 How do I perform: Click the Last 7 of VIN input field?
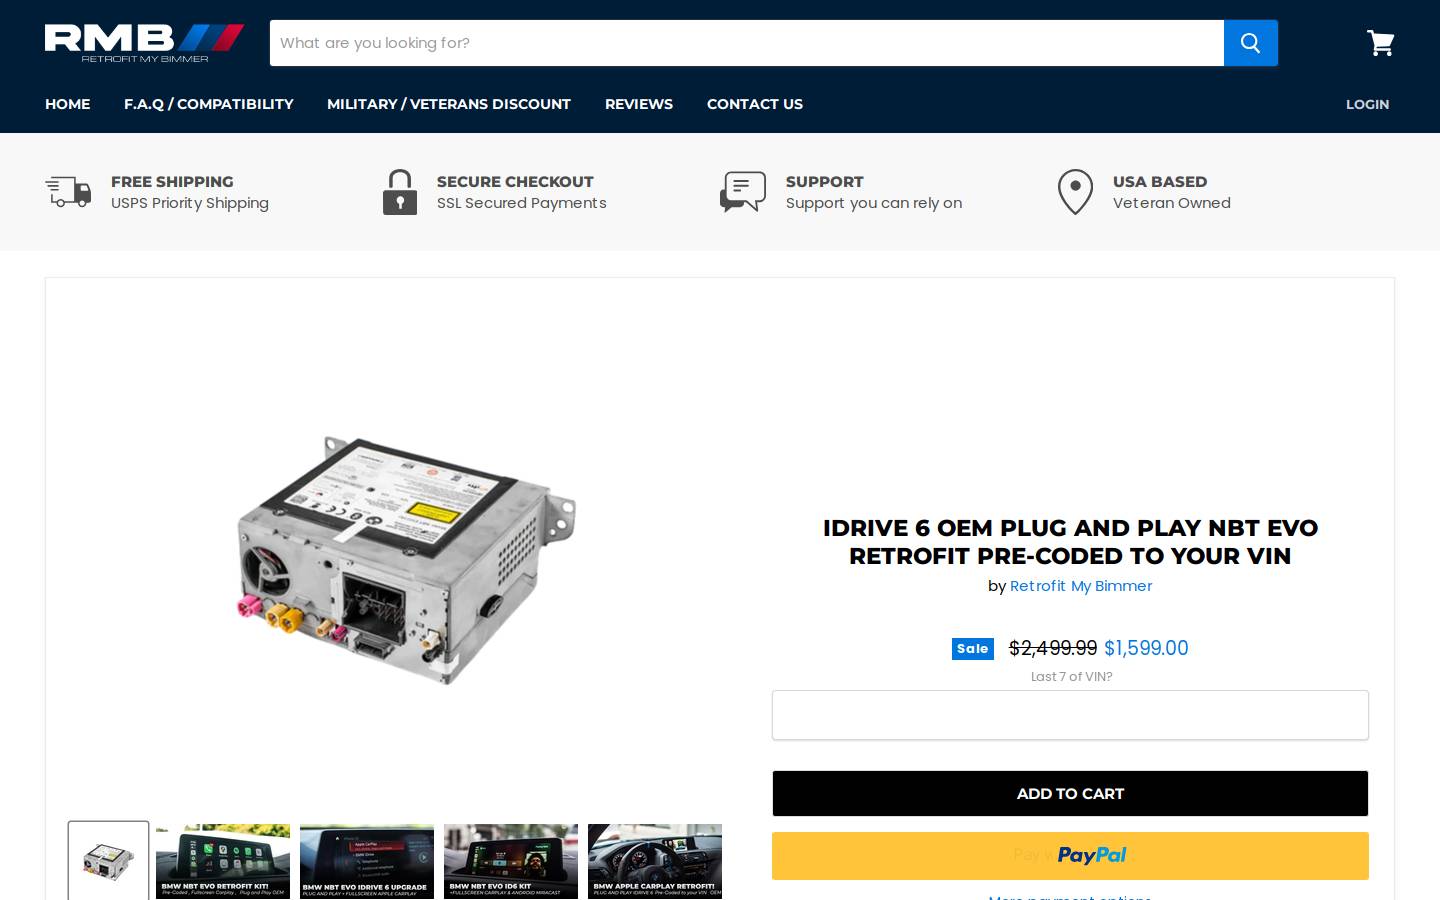tap(1070, 715)
